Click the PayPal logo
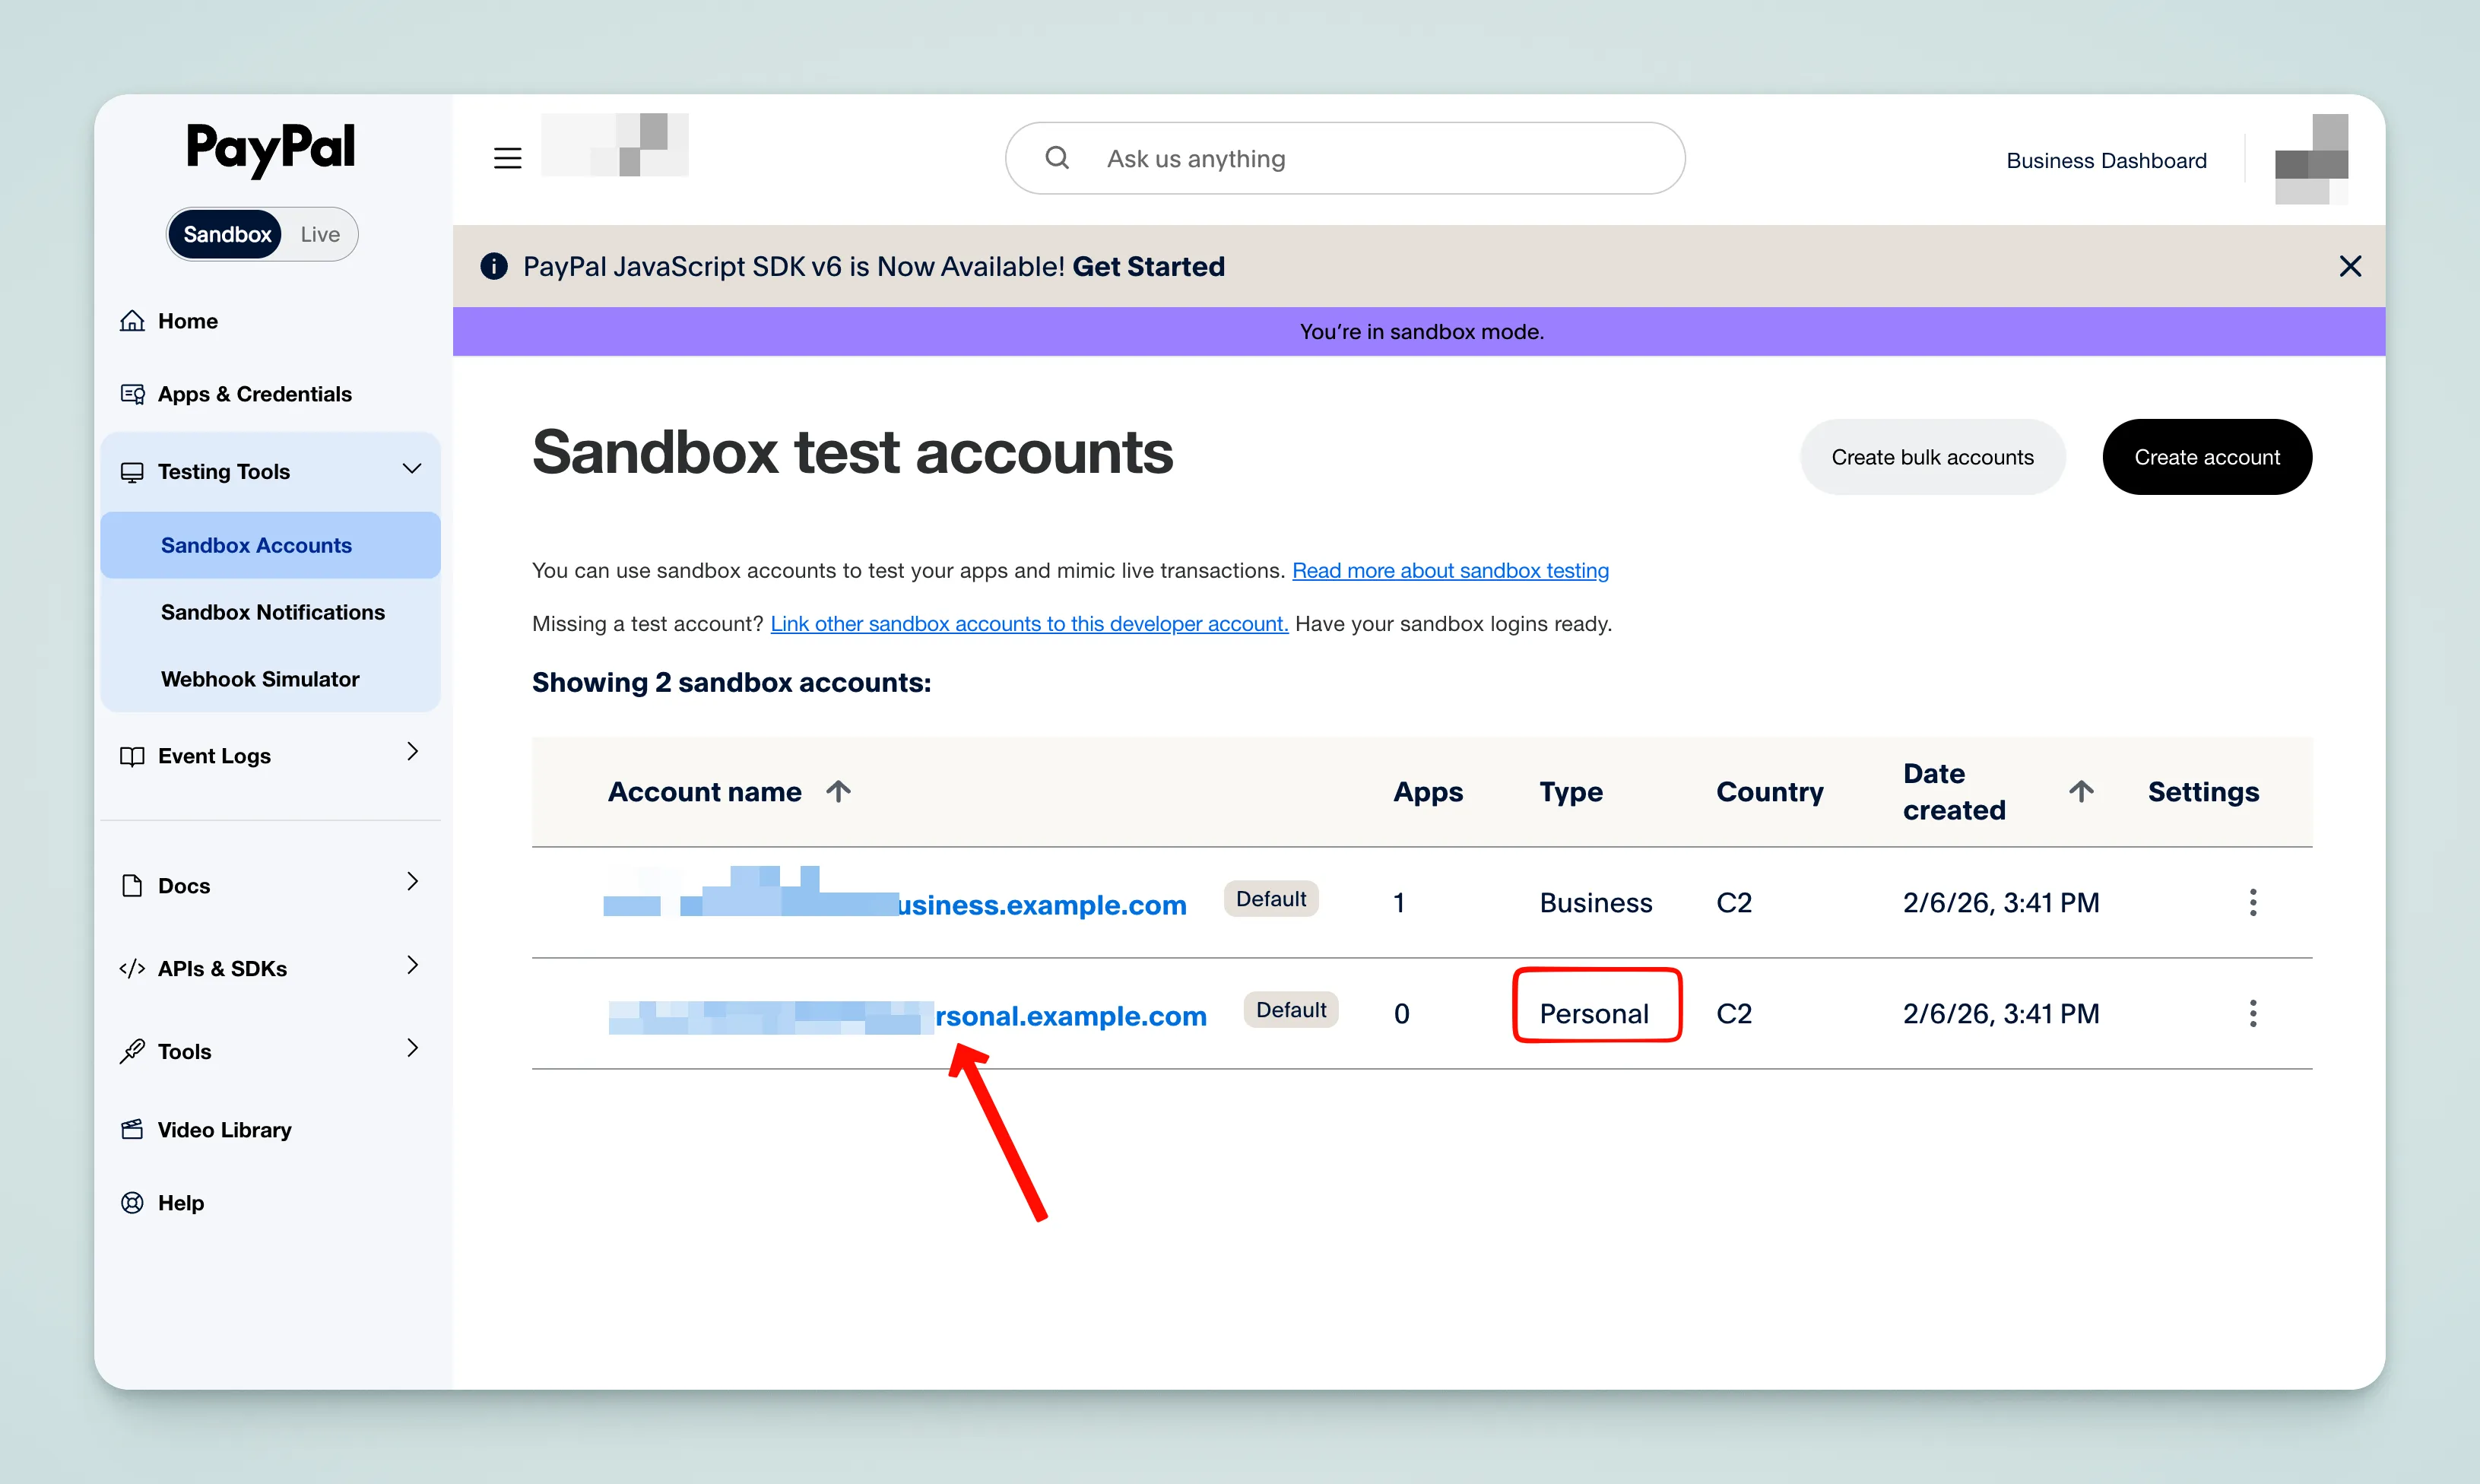 [270, 149]
